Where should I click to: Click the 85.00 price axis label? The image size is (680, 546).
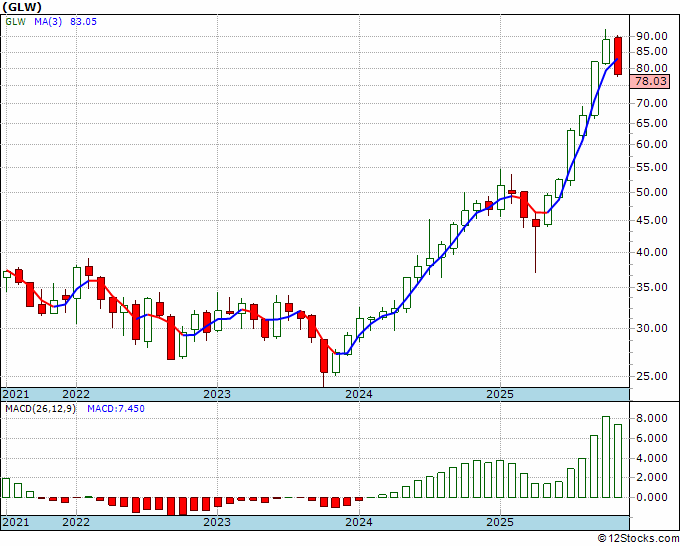(651, 52)
